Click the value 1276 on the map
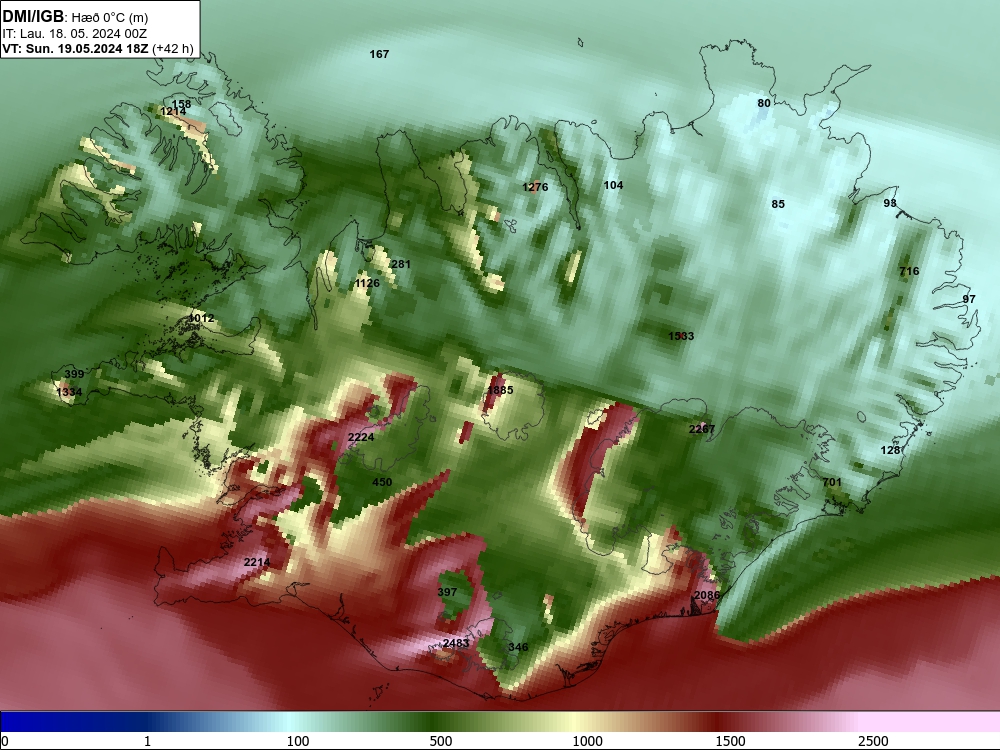Image resolution: width=1000 pixels, height=750 pixels. click(535, 187)
